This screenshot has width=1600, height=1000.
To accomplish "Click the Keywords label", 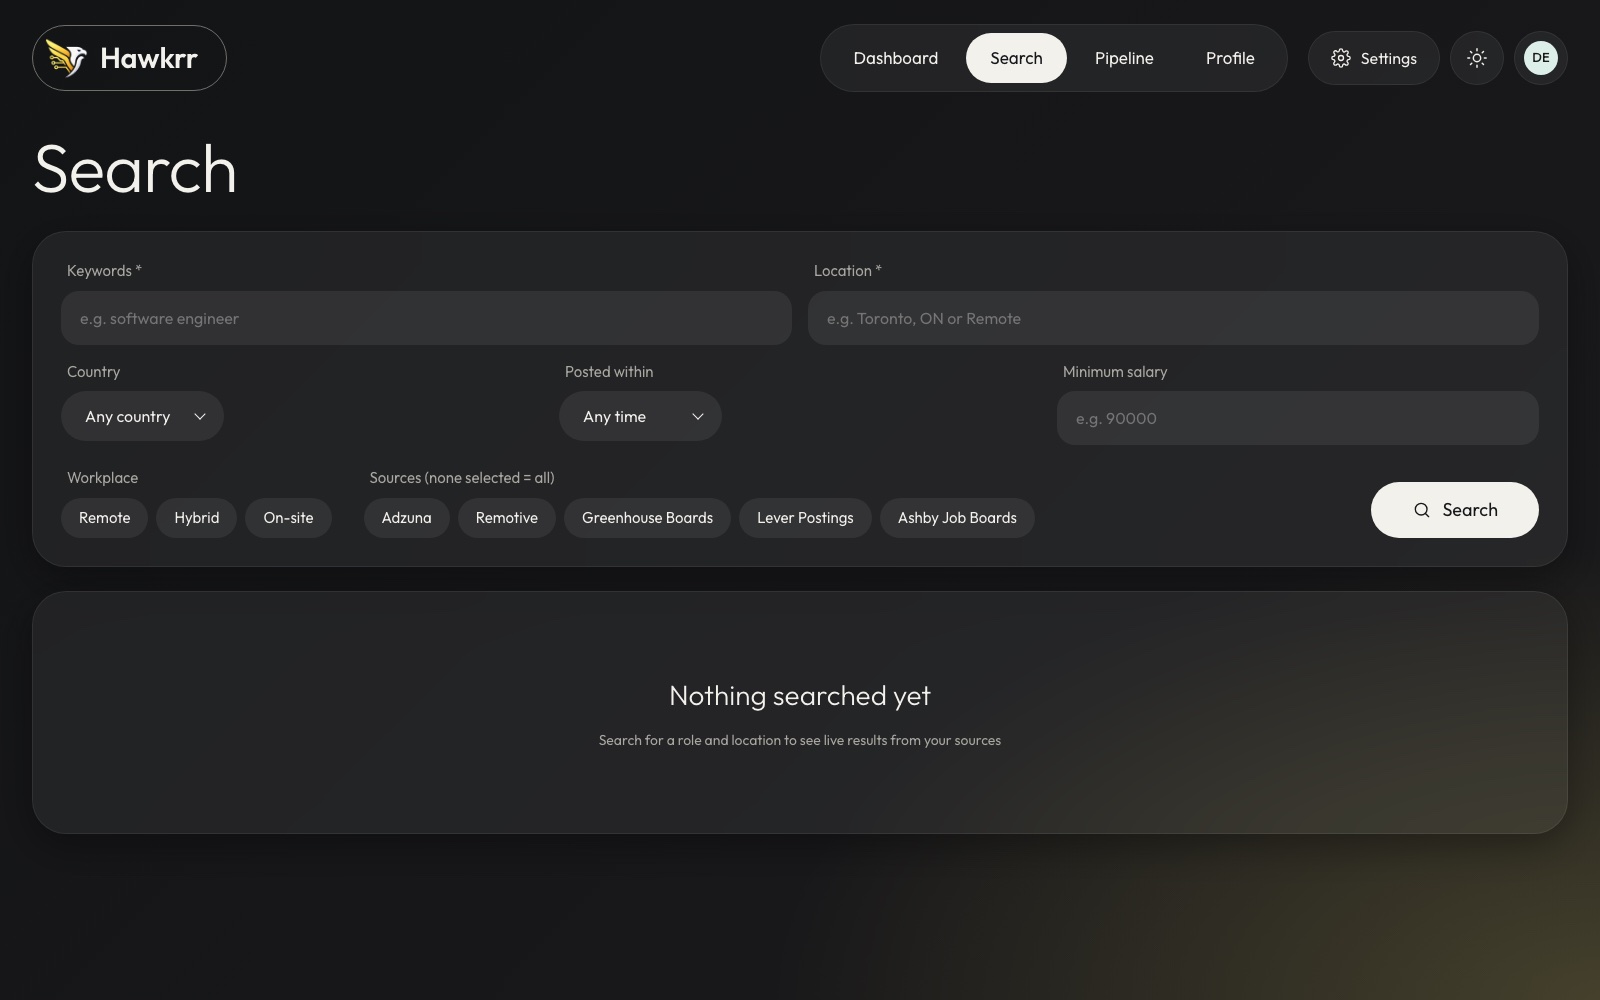I will pos(104,271).
